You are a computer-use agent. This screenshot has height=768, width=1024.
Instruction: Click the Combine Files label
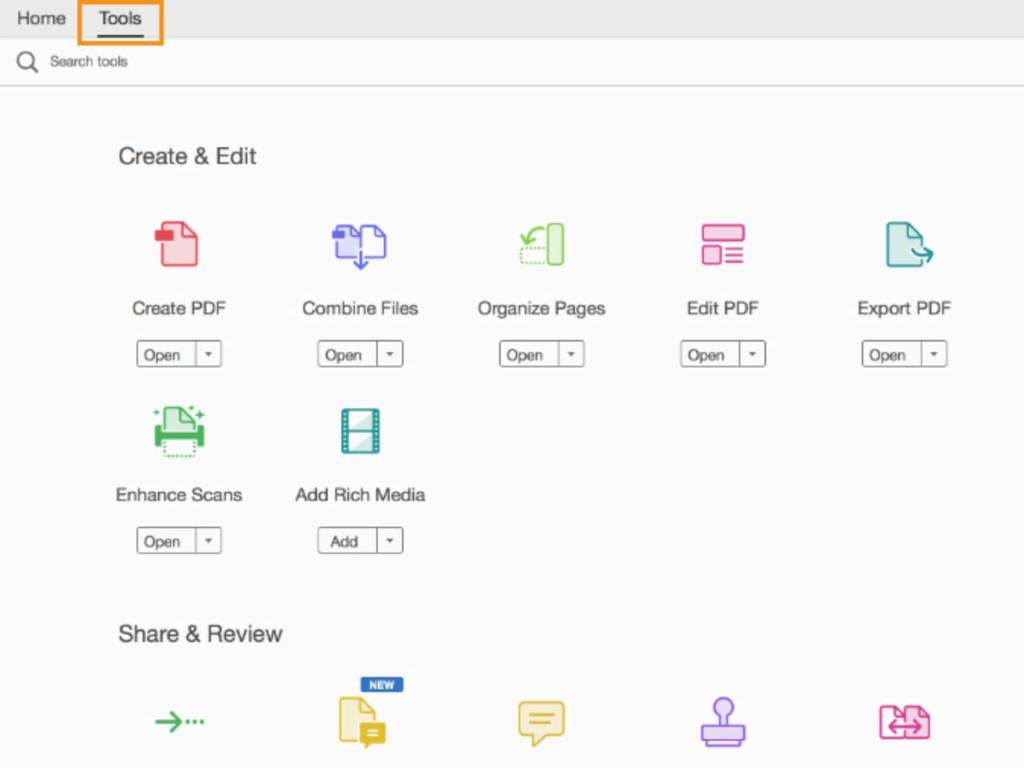click(360, 308)
